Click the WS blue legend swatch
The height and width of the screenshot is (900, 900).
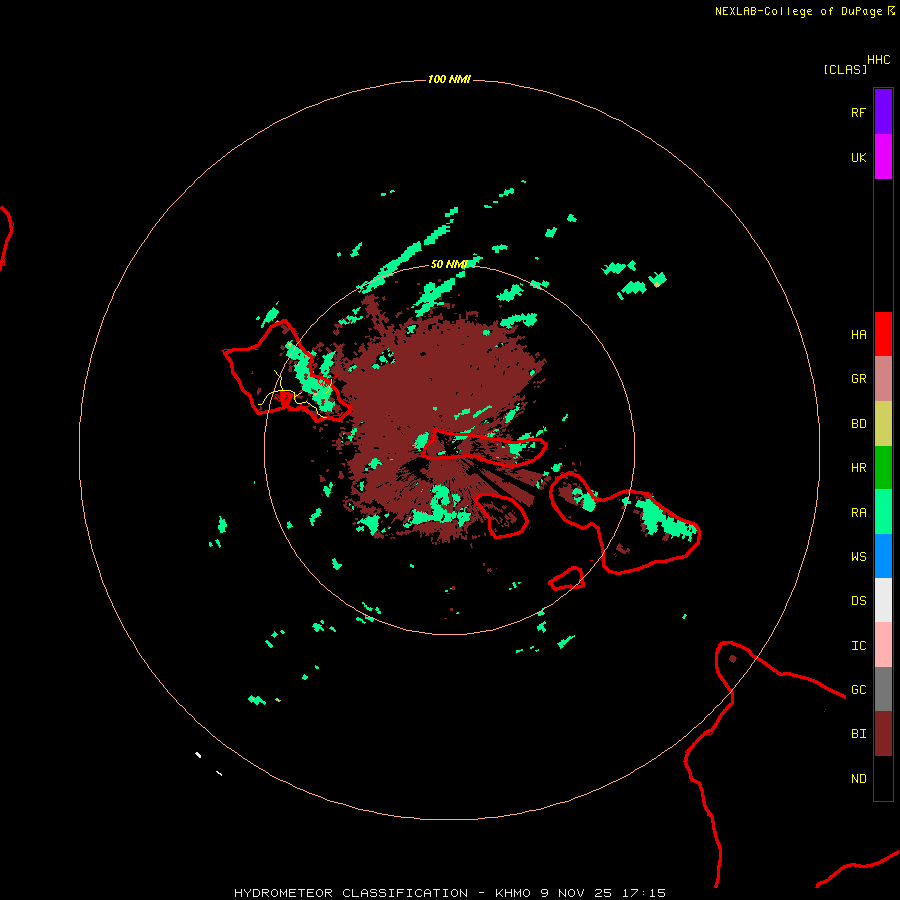[x=883, y=556]
